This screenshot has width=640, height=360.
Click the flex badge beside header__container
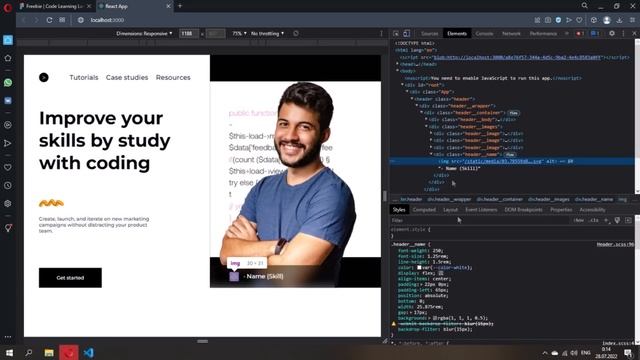point(513,113)
